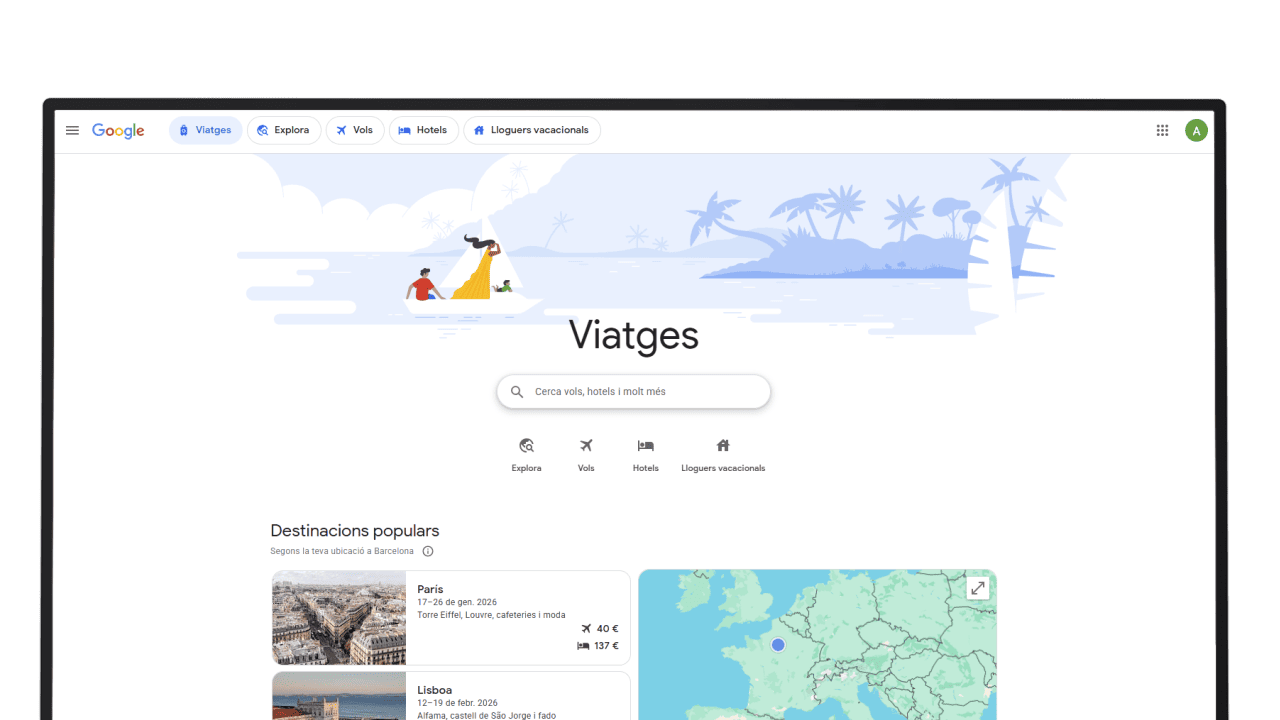Click the Vols airplane icon below search

(x=586, y=446)
